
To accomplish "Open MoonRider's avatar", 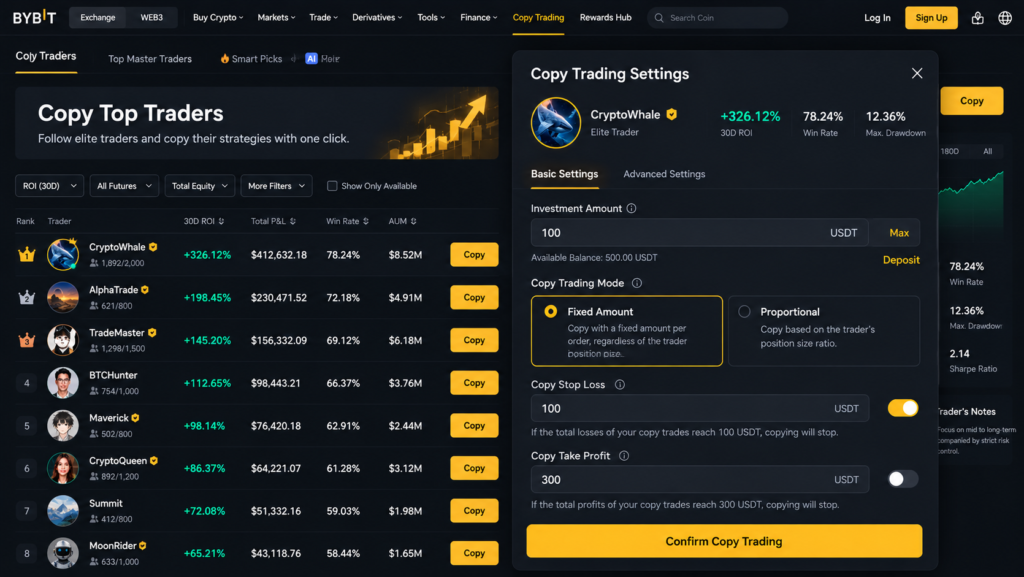I will tap(63, 553).
